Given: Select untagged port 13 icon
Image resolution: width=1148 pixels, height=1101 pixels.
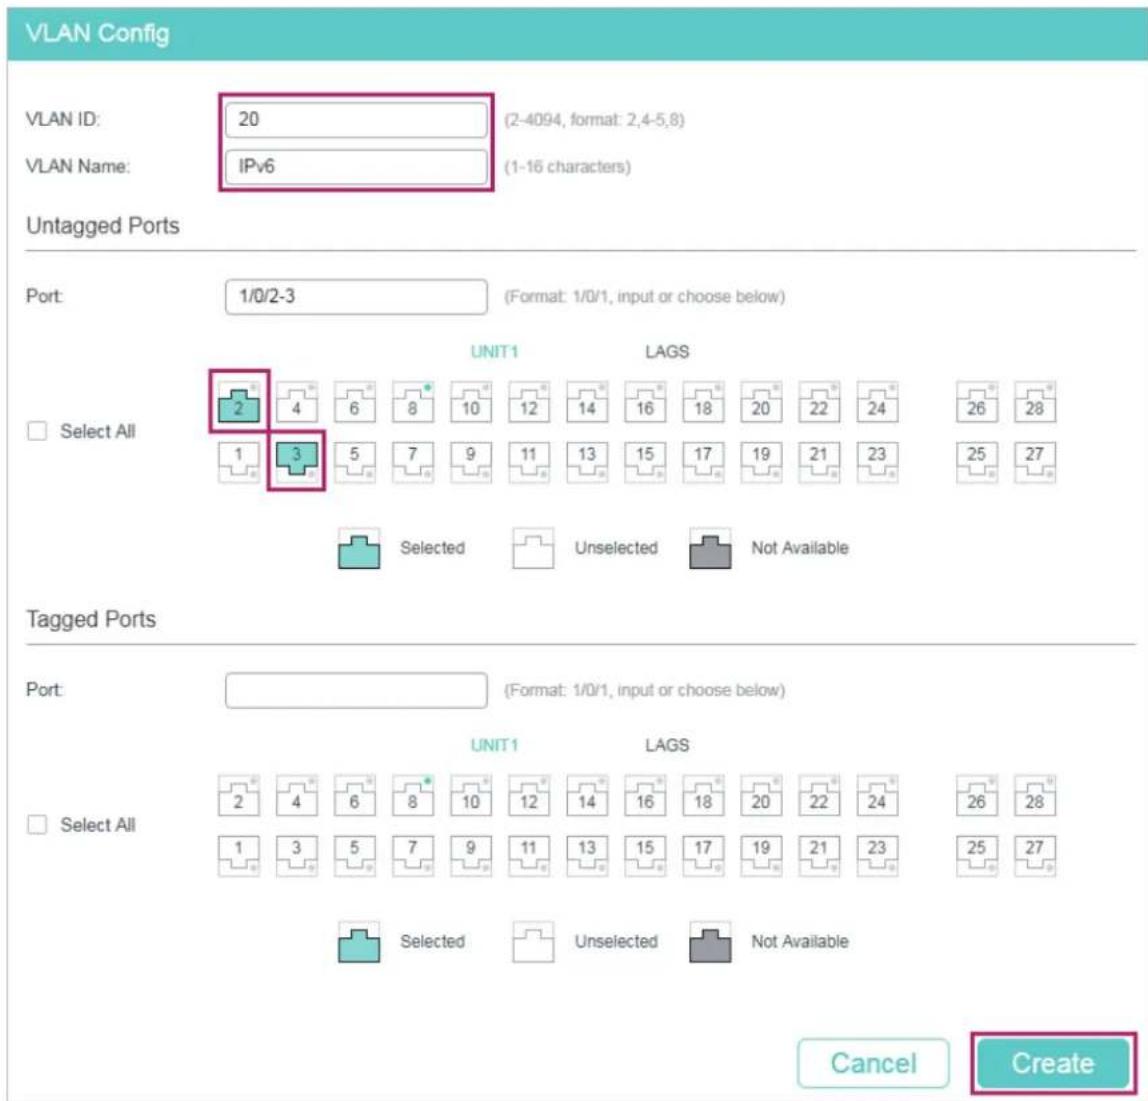Looking at the screenshot, I should [586, 461].
